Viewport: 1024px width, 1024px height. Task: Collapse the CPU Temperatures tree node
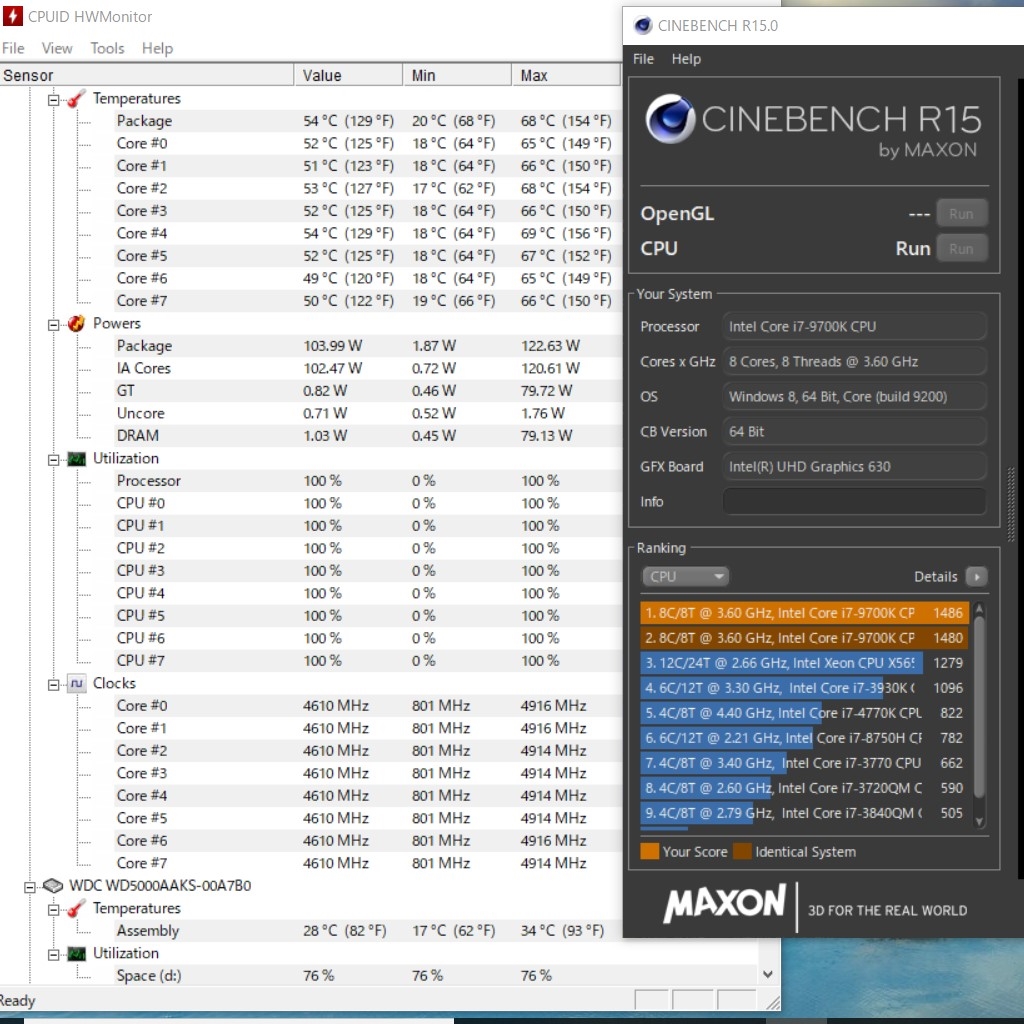pos(54,100)
